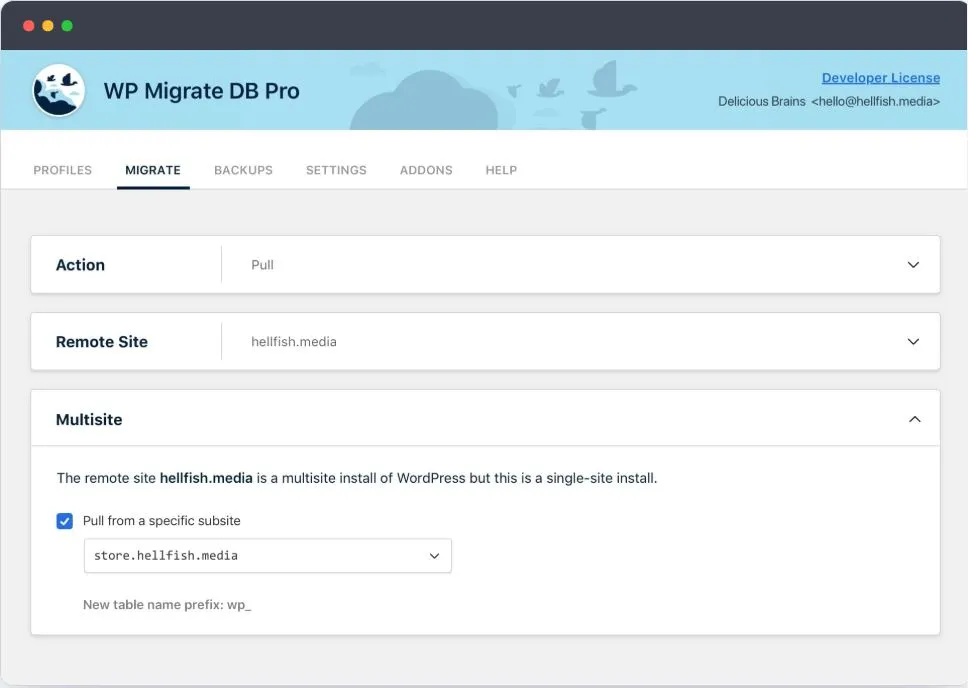Click the green zoom traffic light
The image size is (968, 688).
(x=66, y=25)
